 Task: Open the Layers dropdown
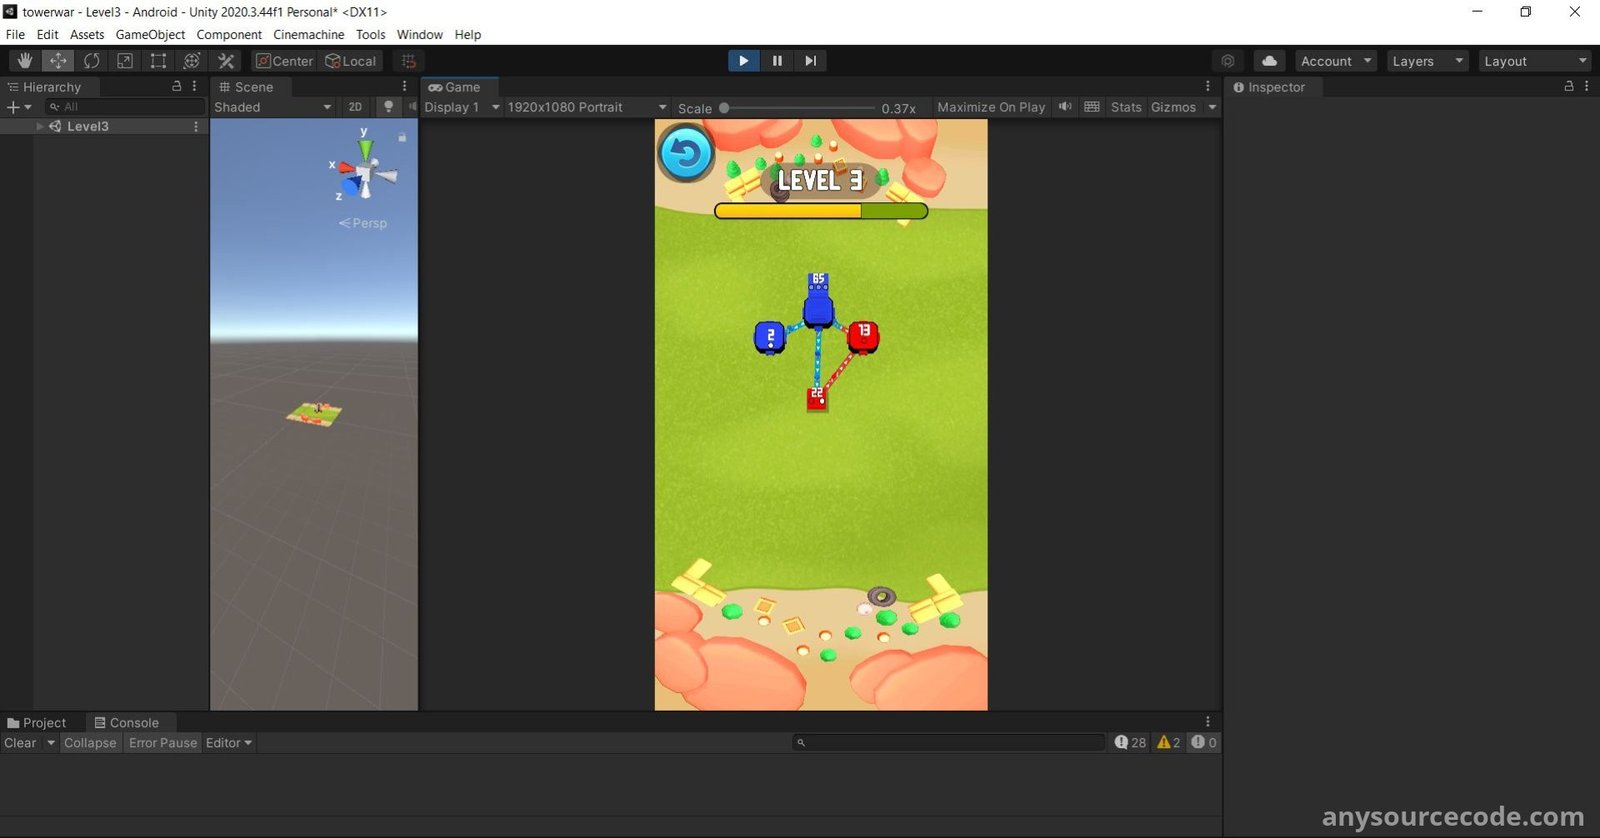(1427, 61)
